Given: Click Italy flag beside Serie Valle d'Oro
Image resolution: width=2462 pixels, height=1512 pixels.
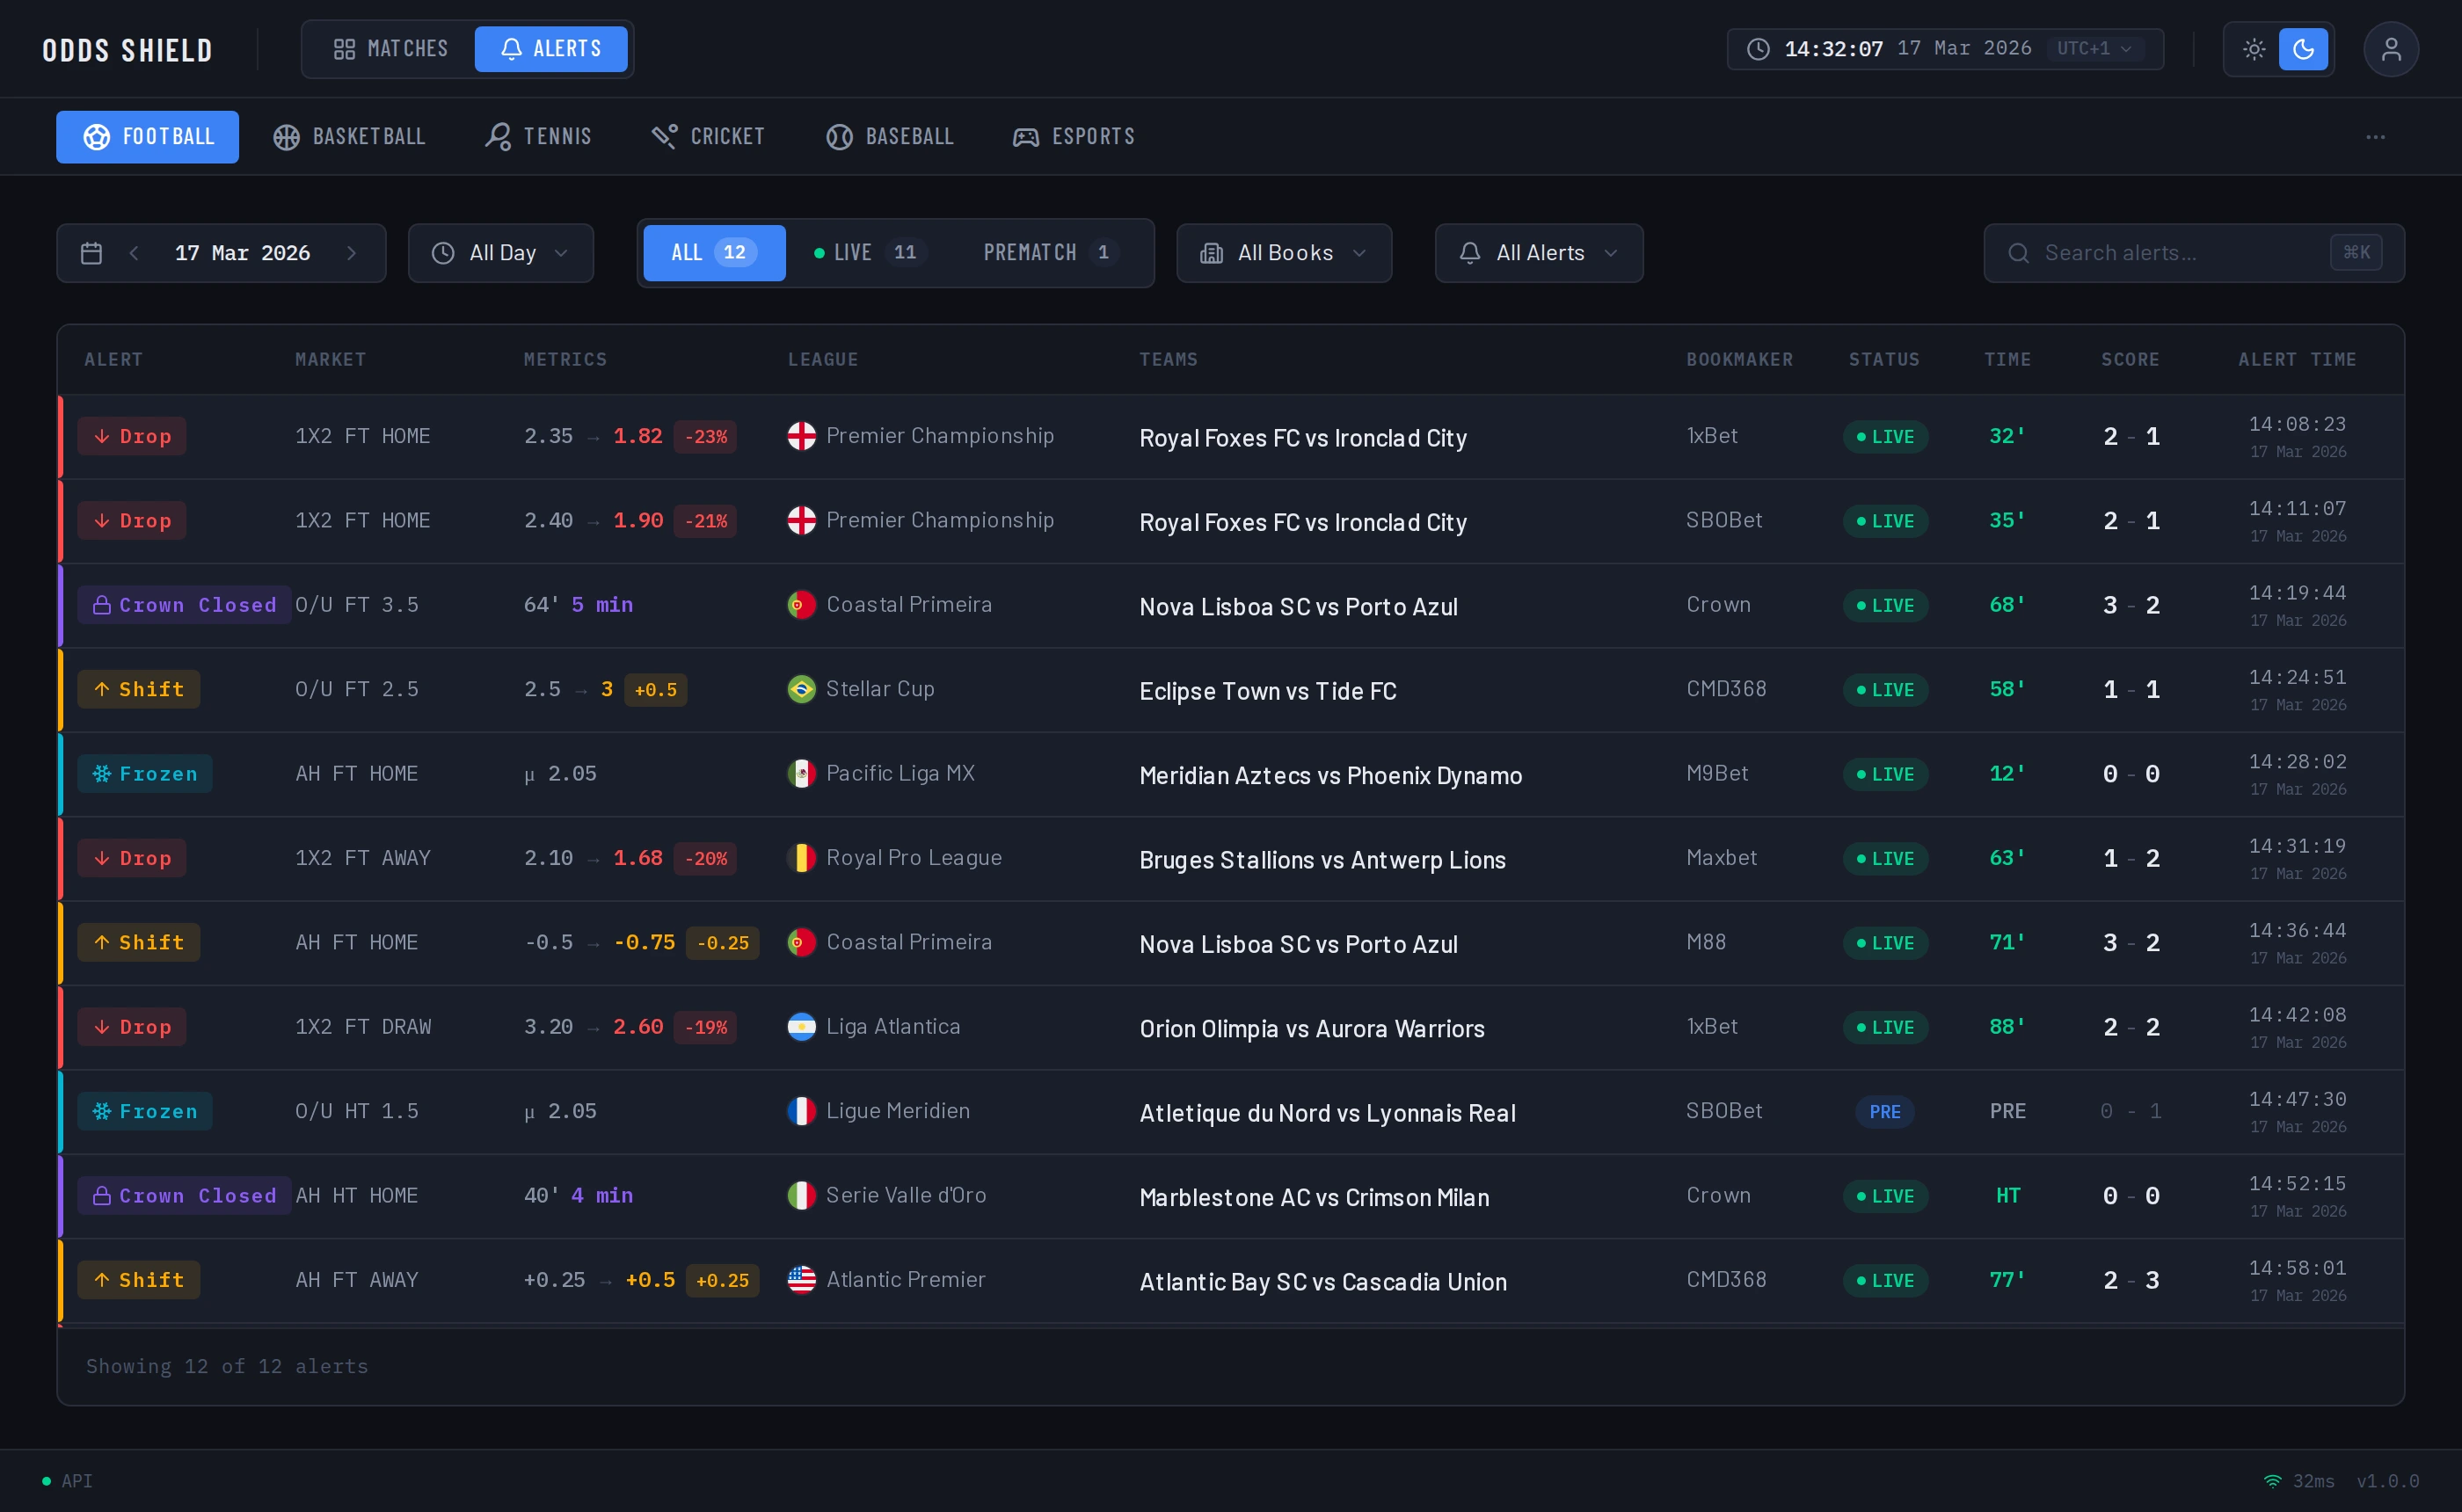Looking at the screenshot, I should pyautogui.click(x=802, y=1196).
